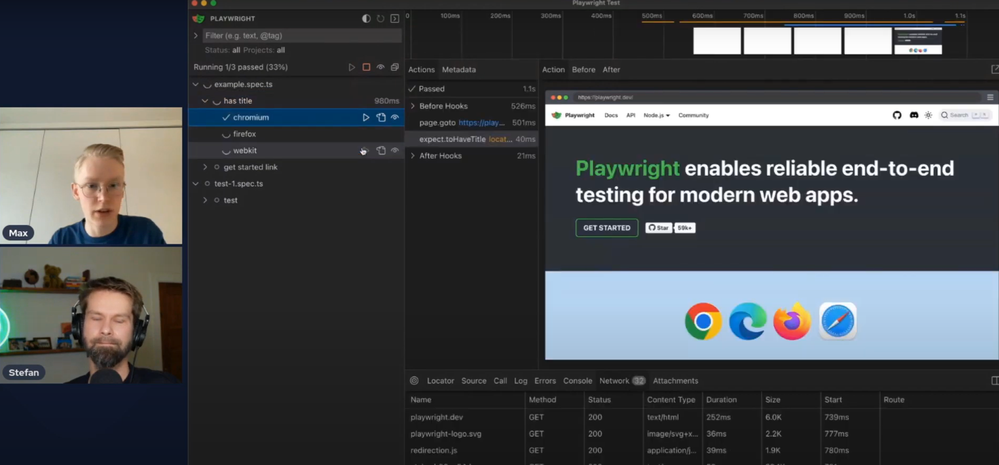Expand the filter options chevron

[x=196, y=36]
